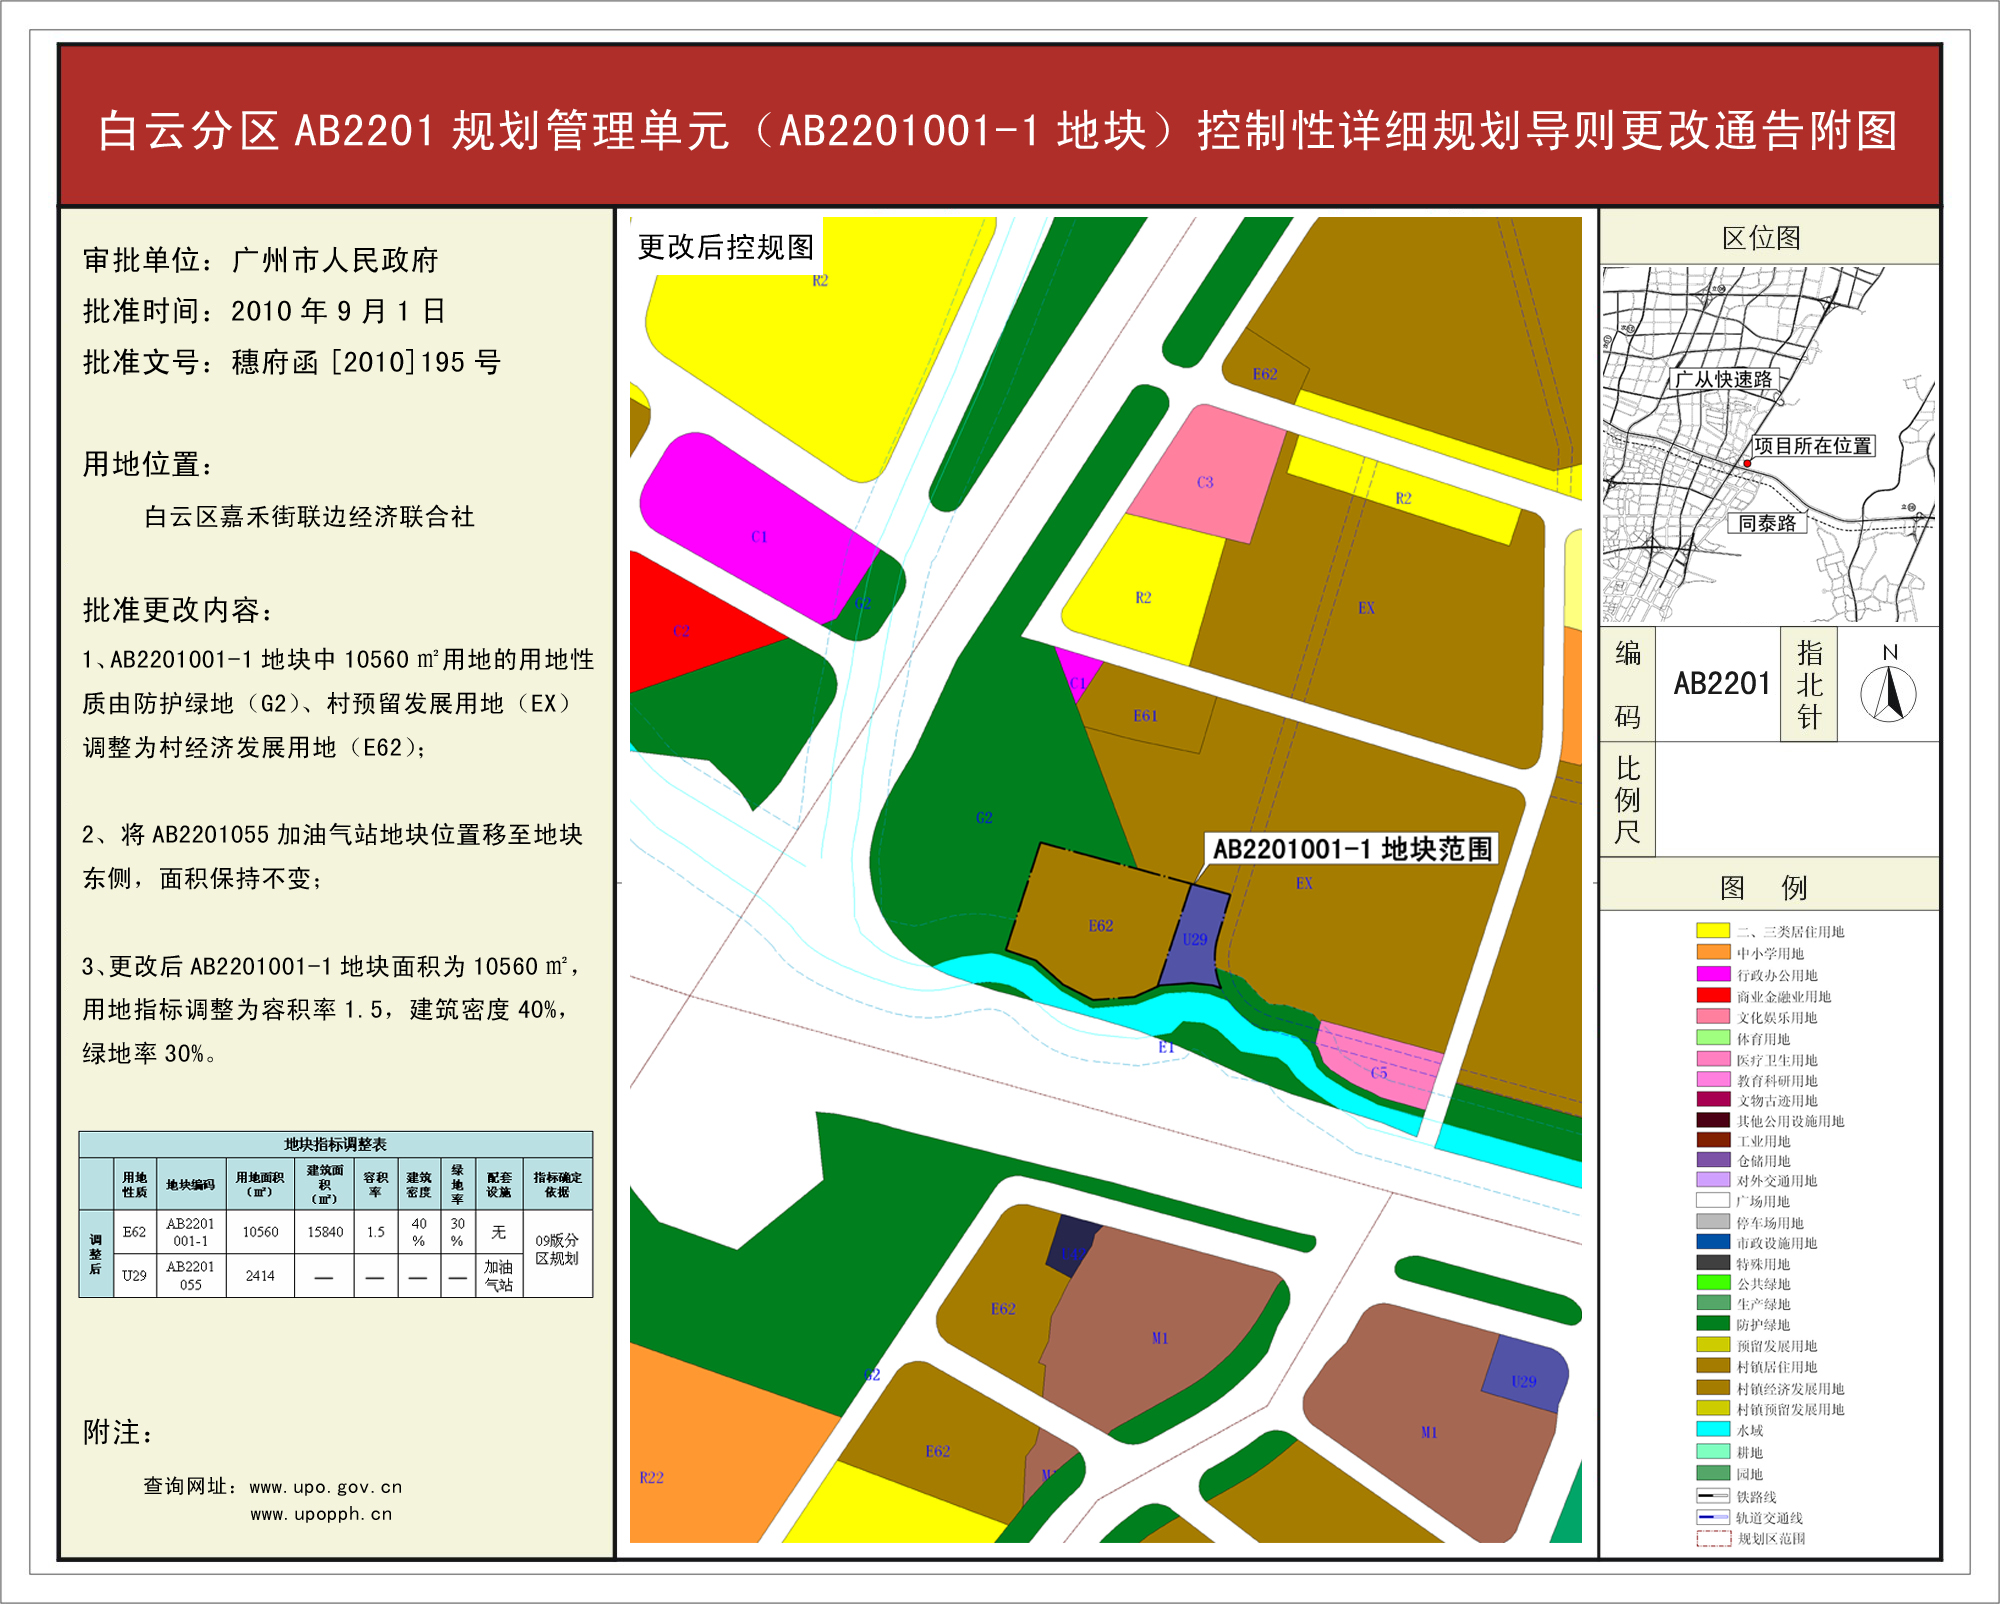Click the red commercial finance legend swatch

coord(1713,996)
